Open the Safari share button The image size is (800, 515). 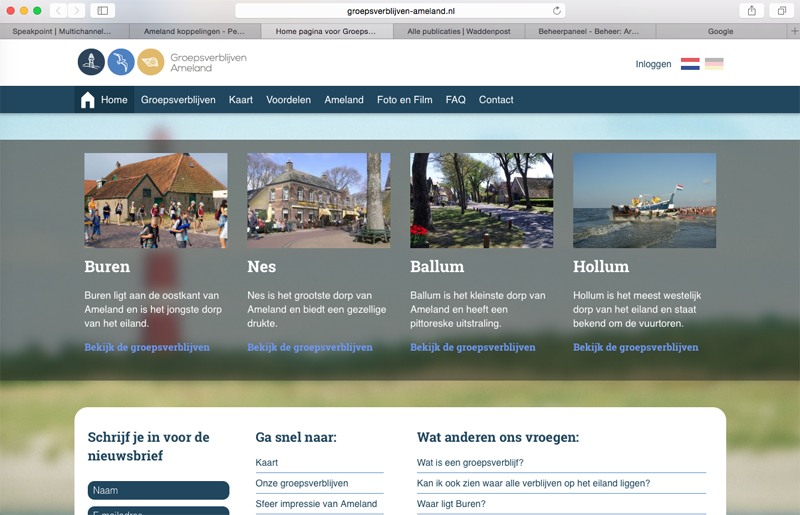point(752,10)
